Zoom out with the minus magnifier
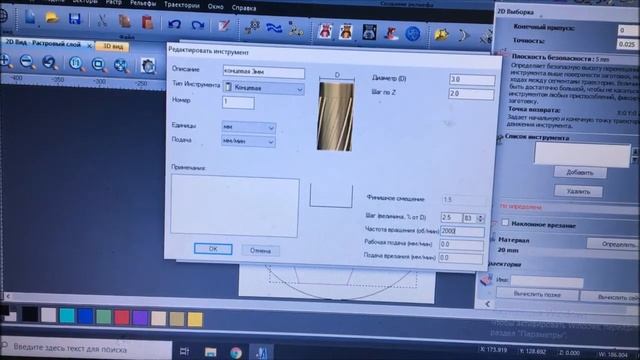The image size is (640, 360). [x=27, y=62]
